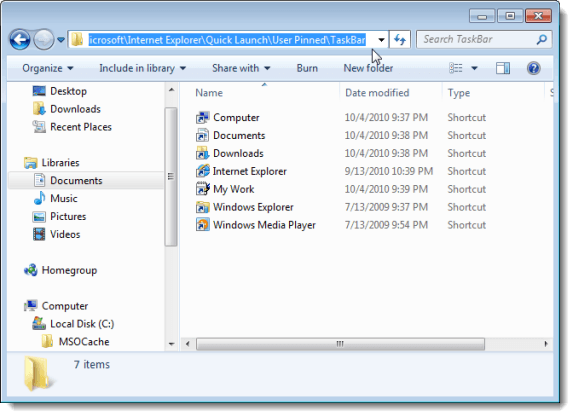
Task: Go back with the Back arrow button
Action: (20, 39)
